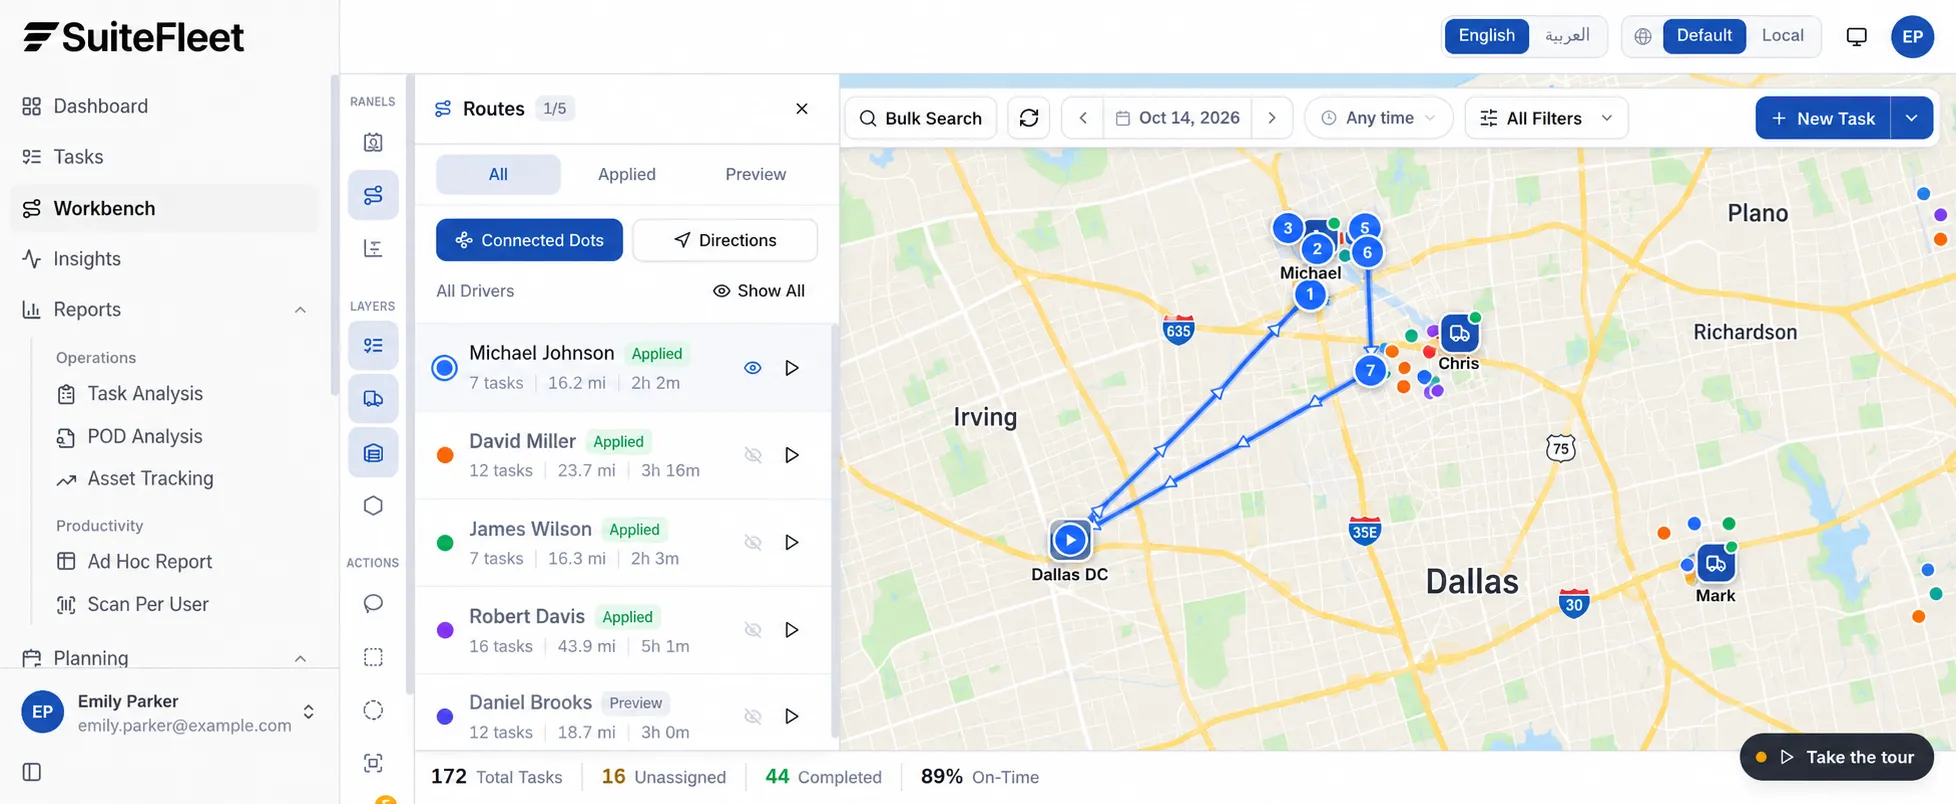Click the New Task button
The width and height of the screenshot is (1956, 804).
tap(1823, 118)
